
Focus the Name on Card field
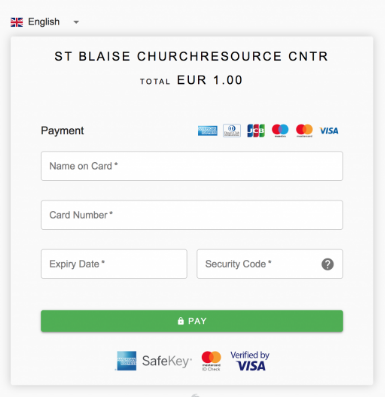pyautogui.click(x=192, y=166)
